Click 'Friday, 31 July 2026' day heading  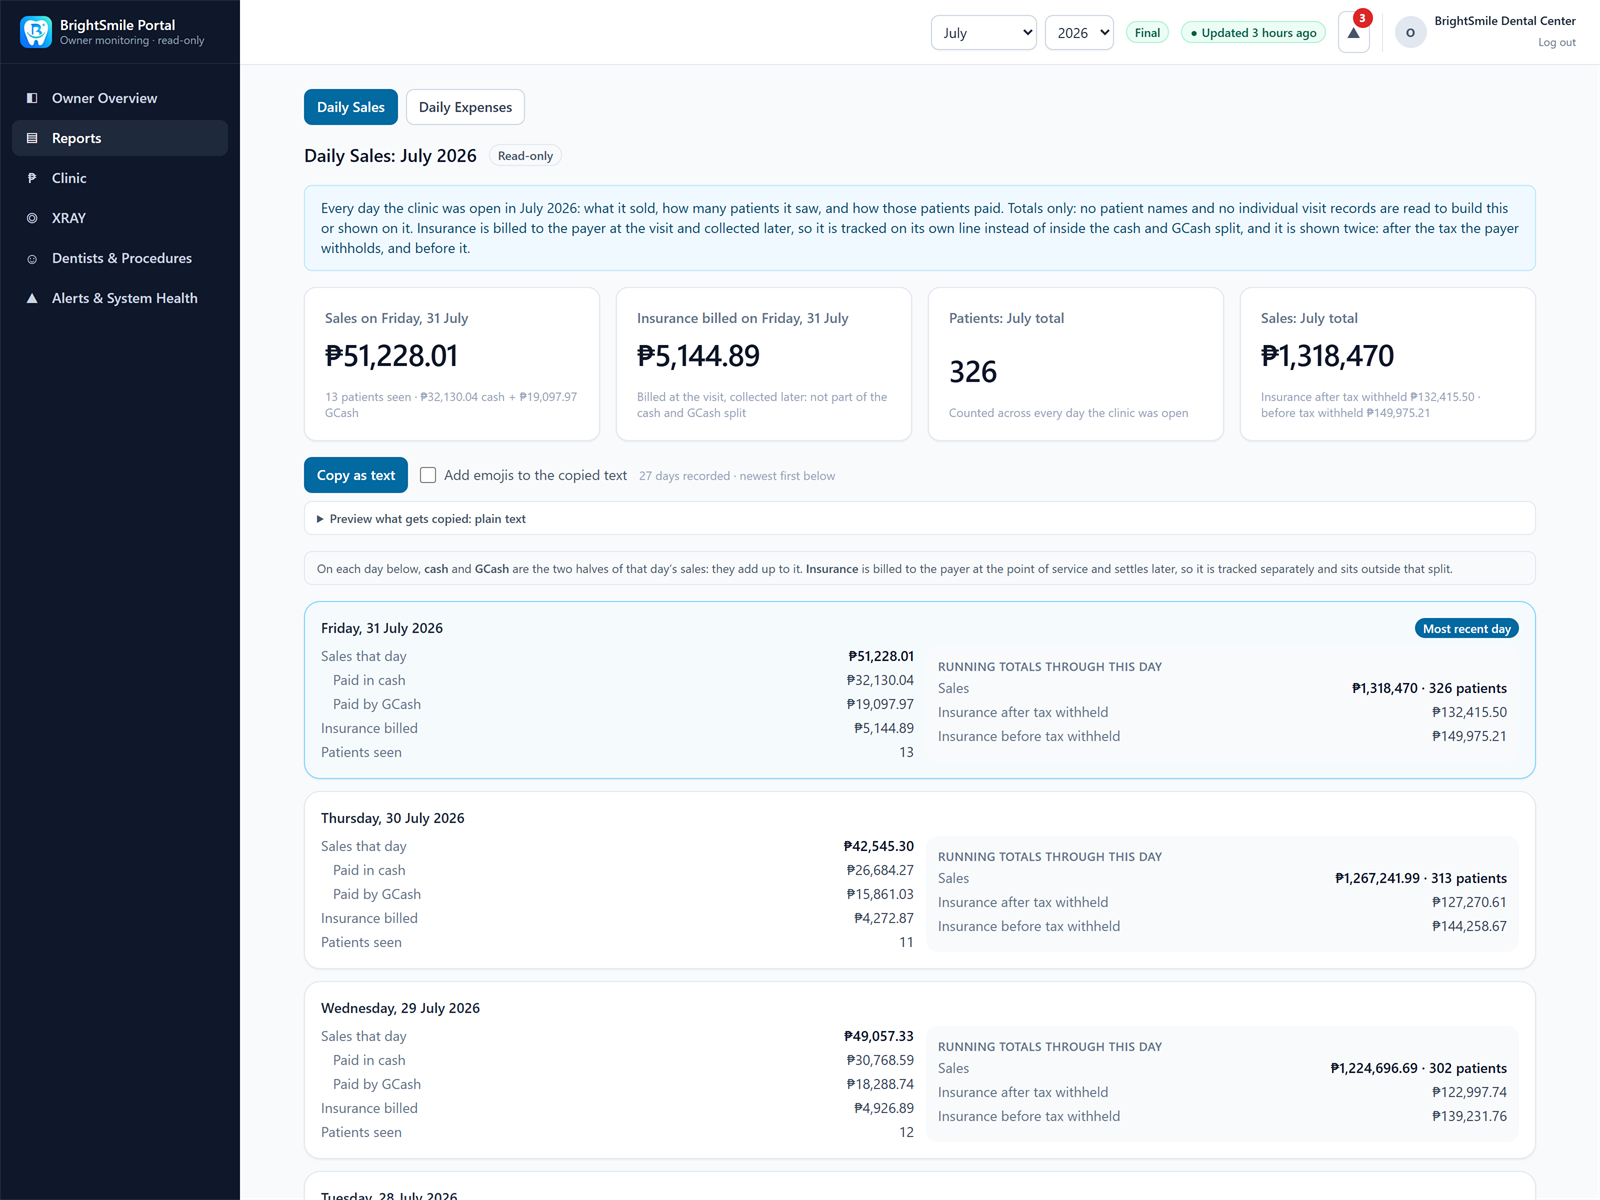[x=382, y=628]
